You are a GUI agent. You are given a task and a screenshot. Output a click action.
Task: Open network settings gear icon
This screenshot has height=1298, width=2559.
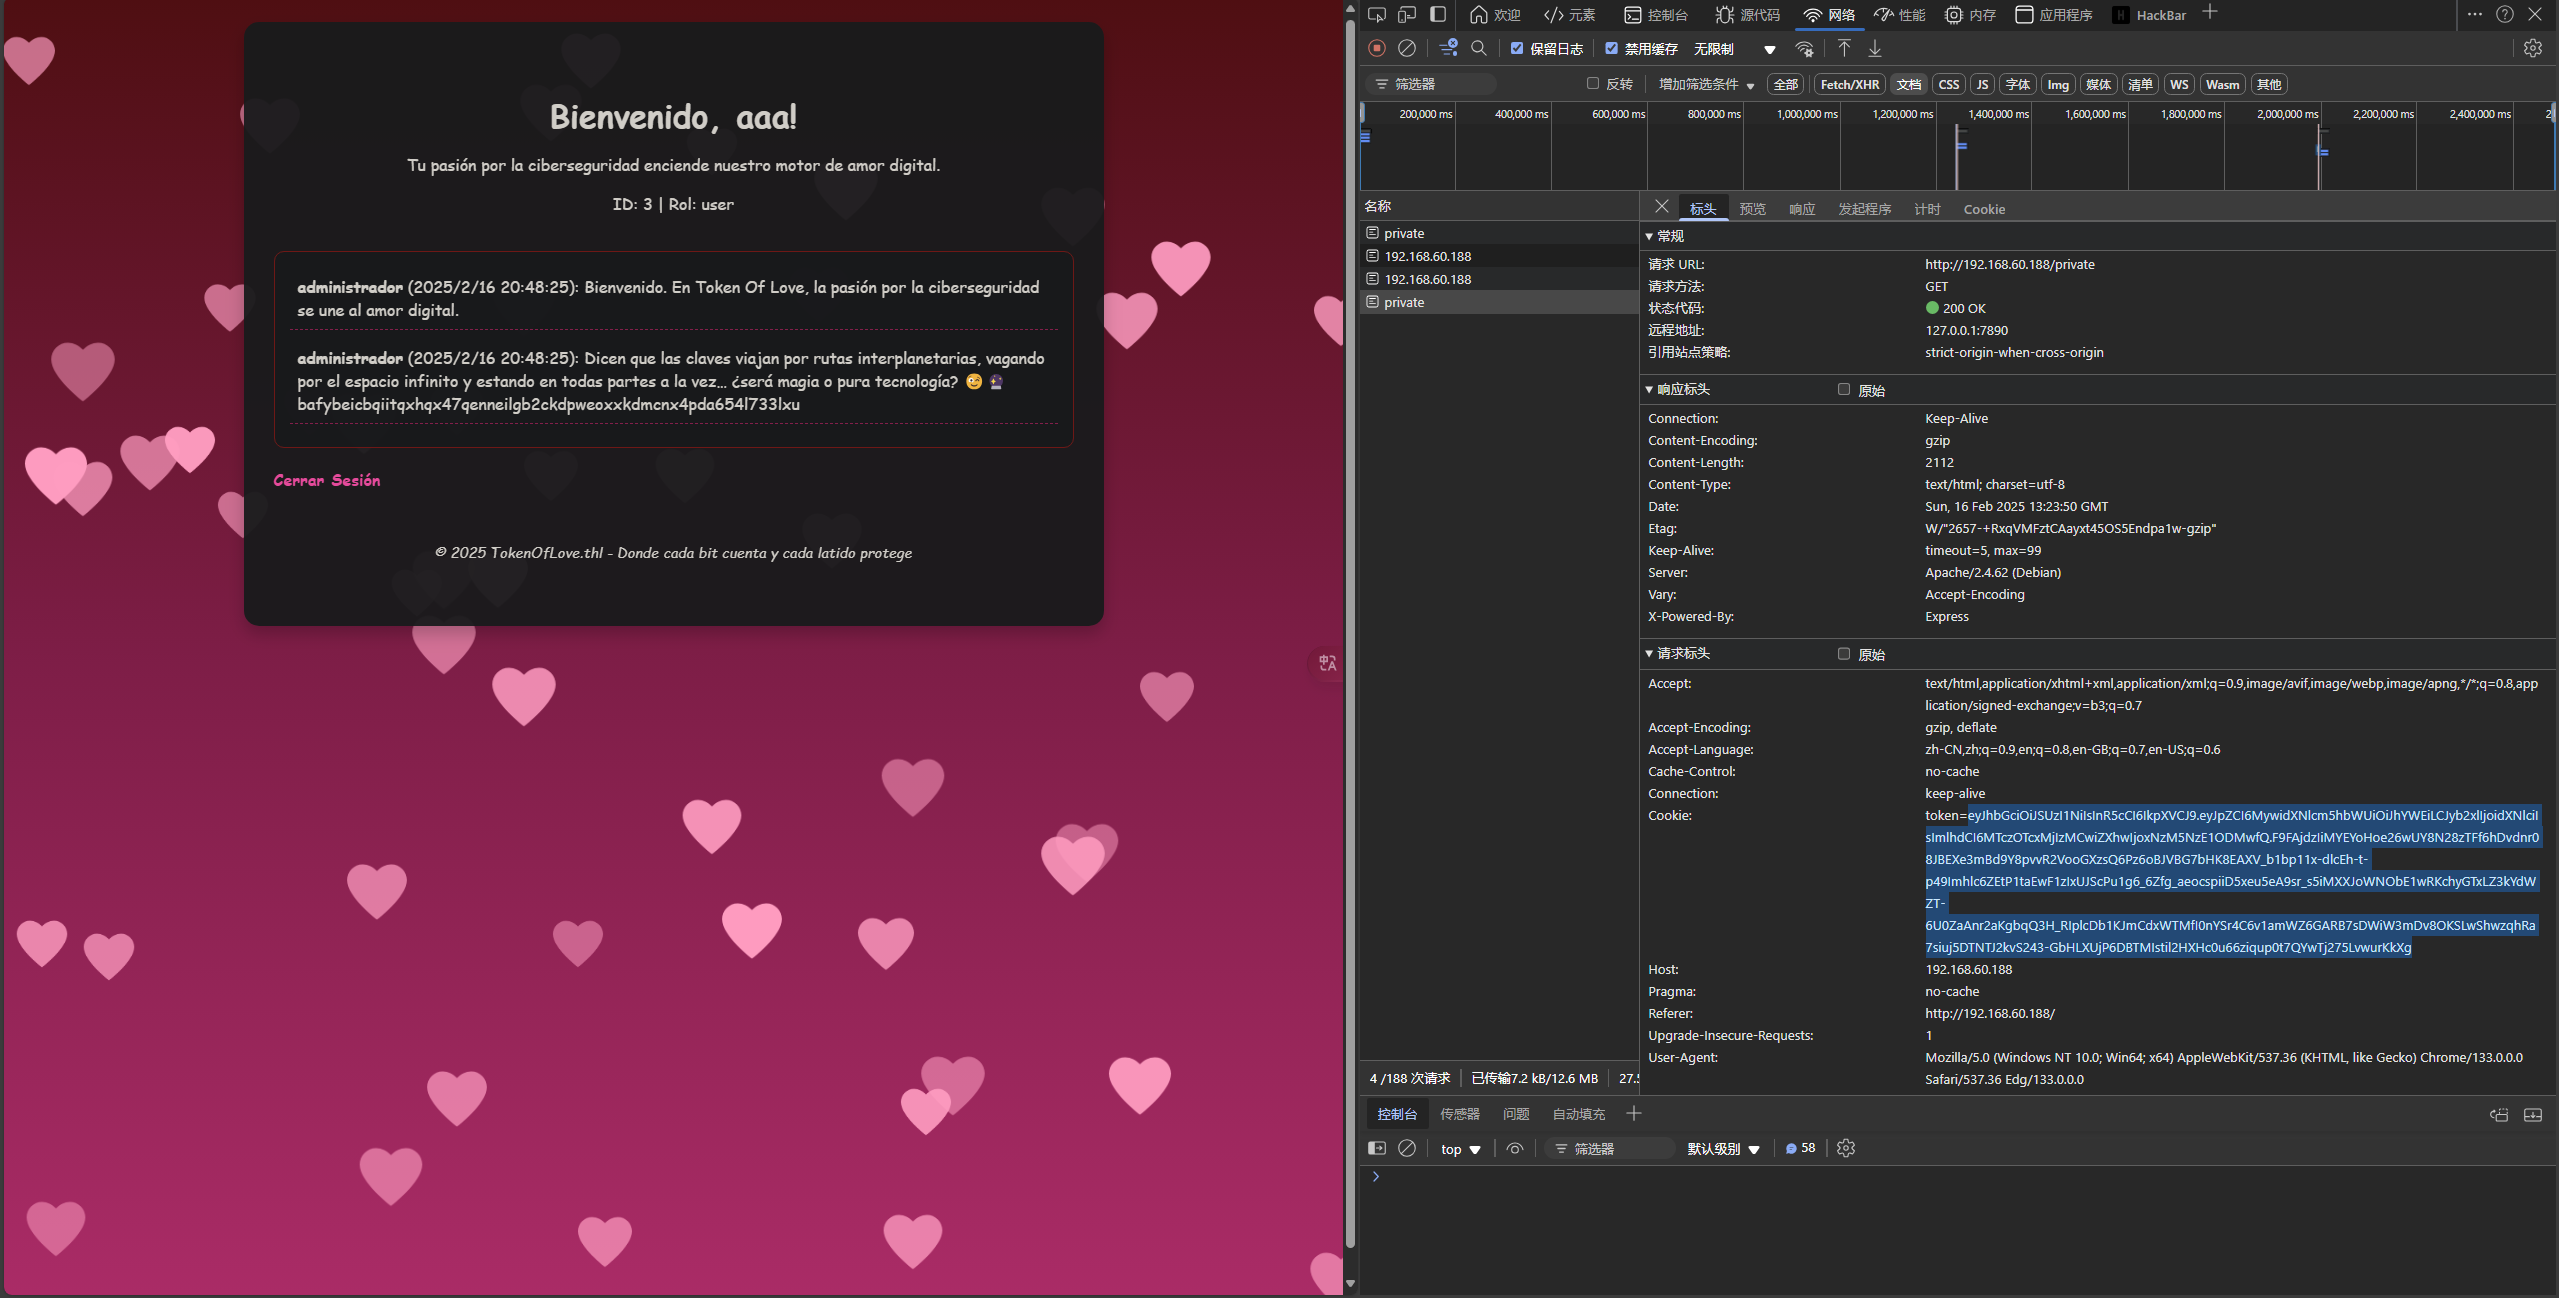(x=2532, y=48)
